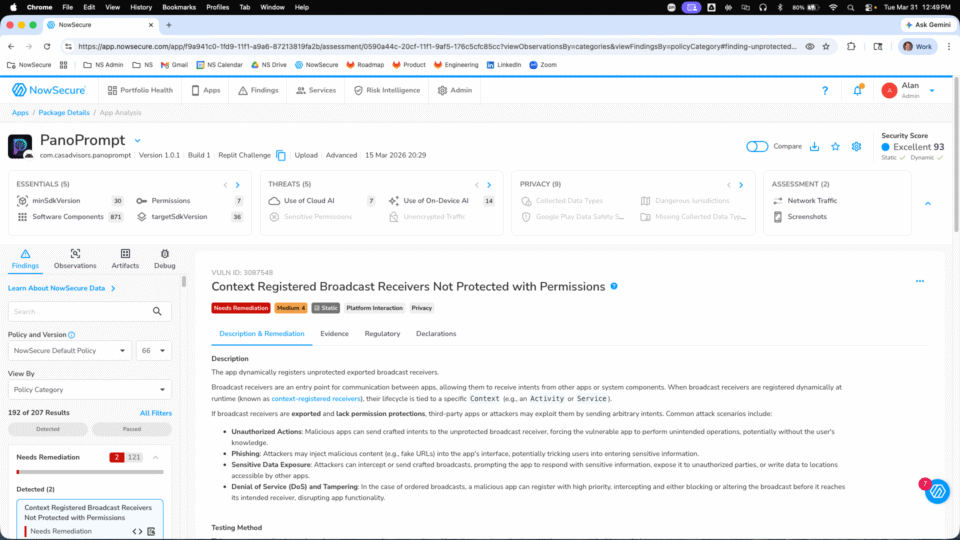960x540 pixels.
Task: Copy the Replit Challenge clipboard icon
Action: tap(280, 156)
